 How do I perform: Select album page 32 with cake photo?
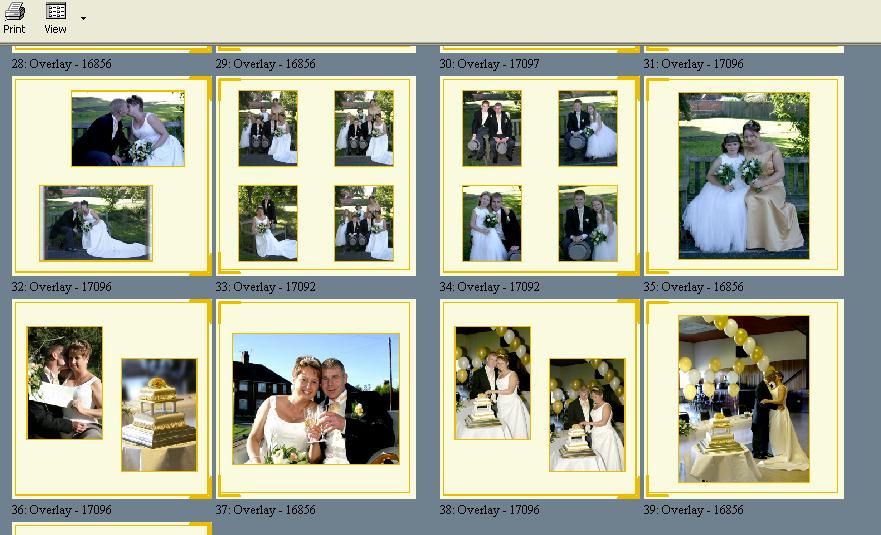tap(112, 399)
